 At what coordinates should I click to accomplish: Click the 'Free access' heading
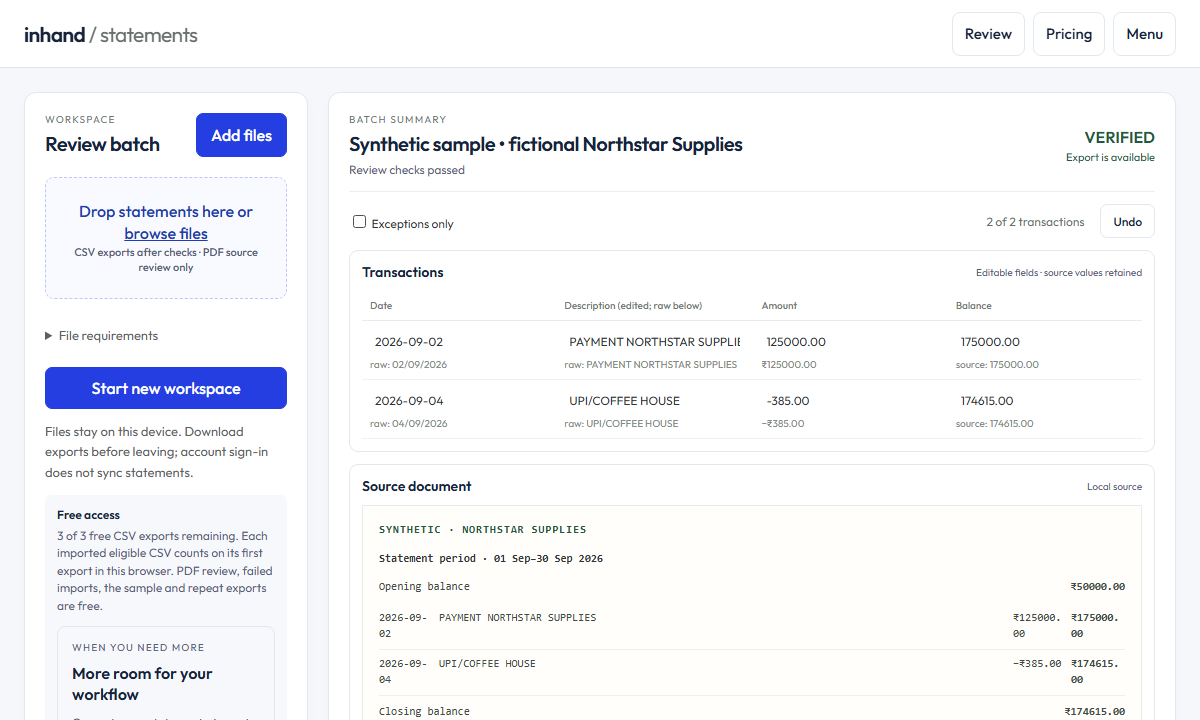88,515
